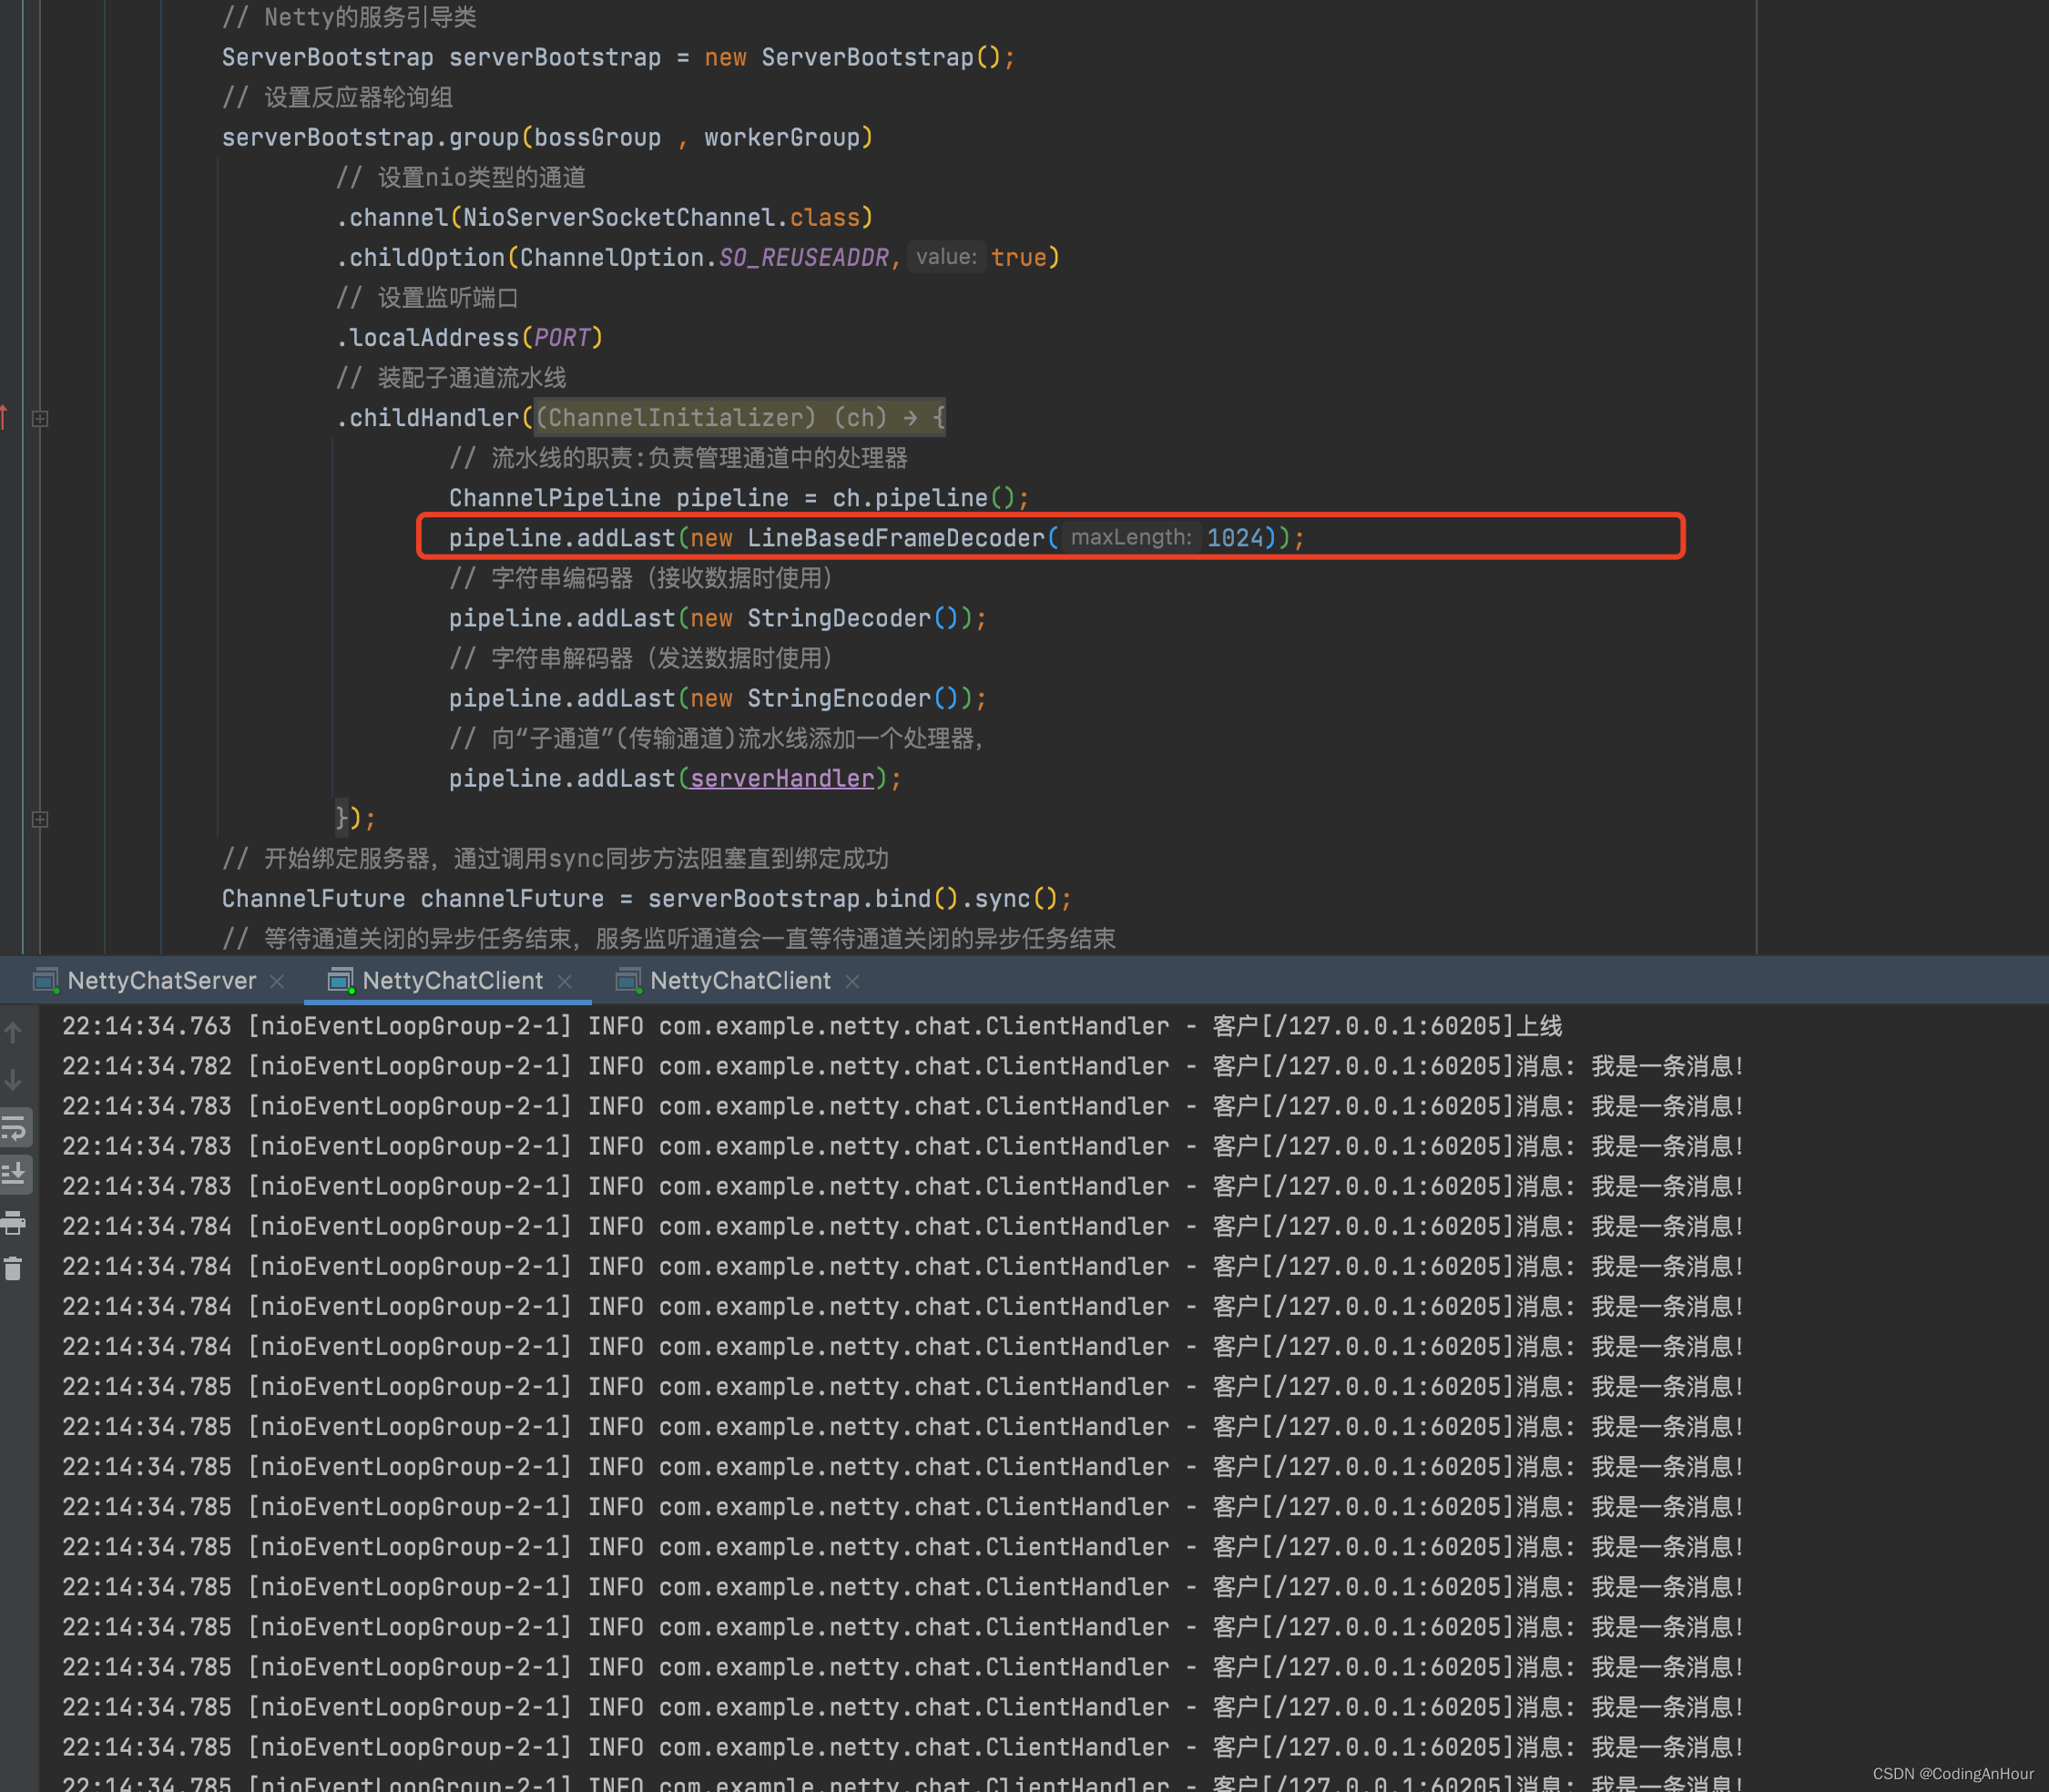The width and height of the screenshot is (2049, 1792).
Task: Clear console output with the trash icon
Action: (13, 1269)
